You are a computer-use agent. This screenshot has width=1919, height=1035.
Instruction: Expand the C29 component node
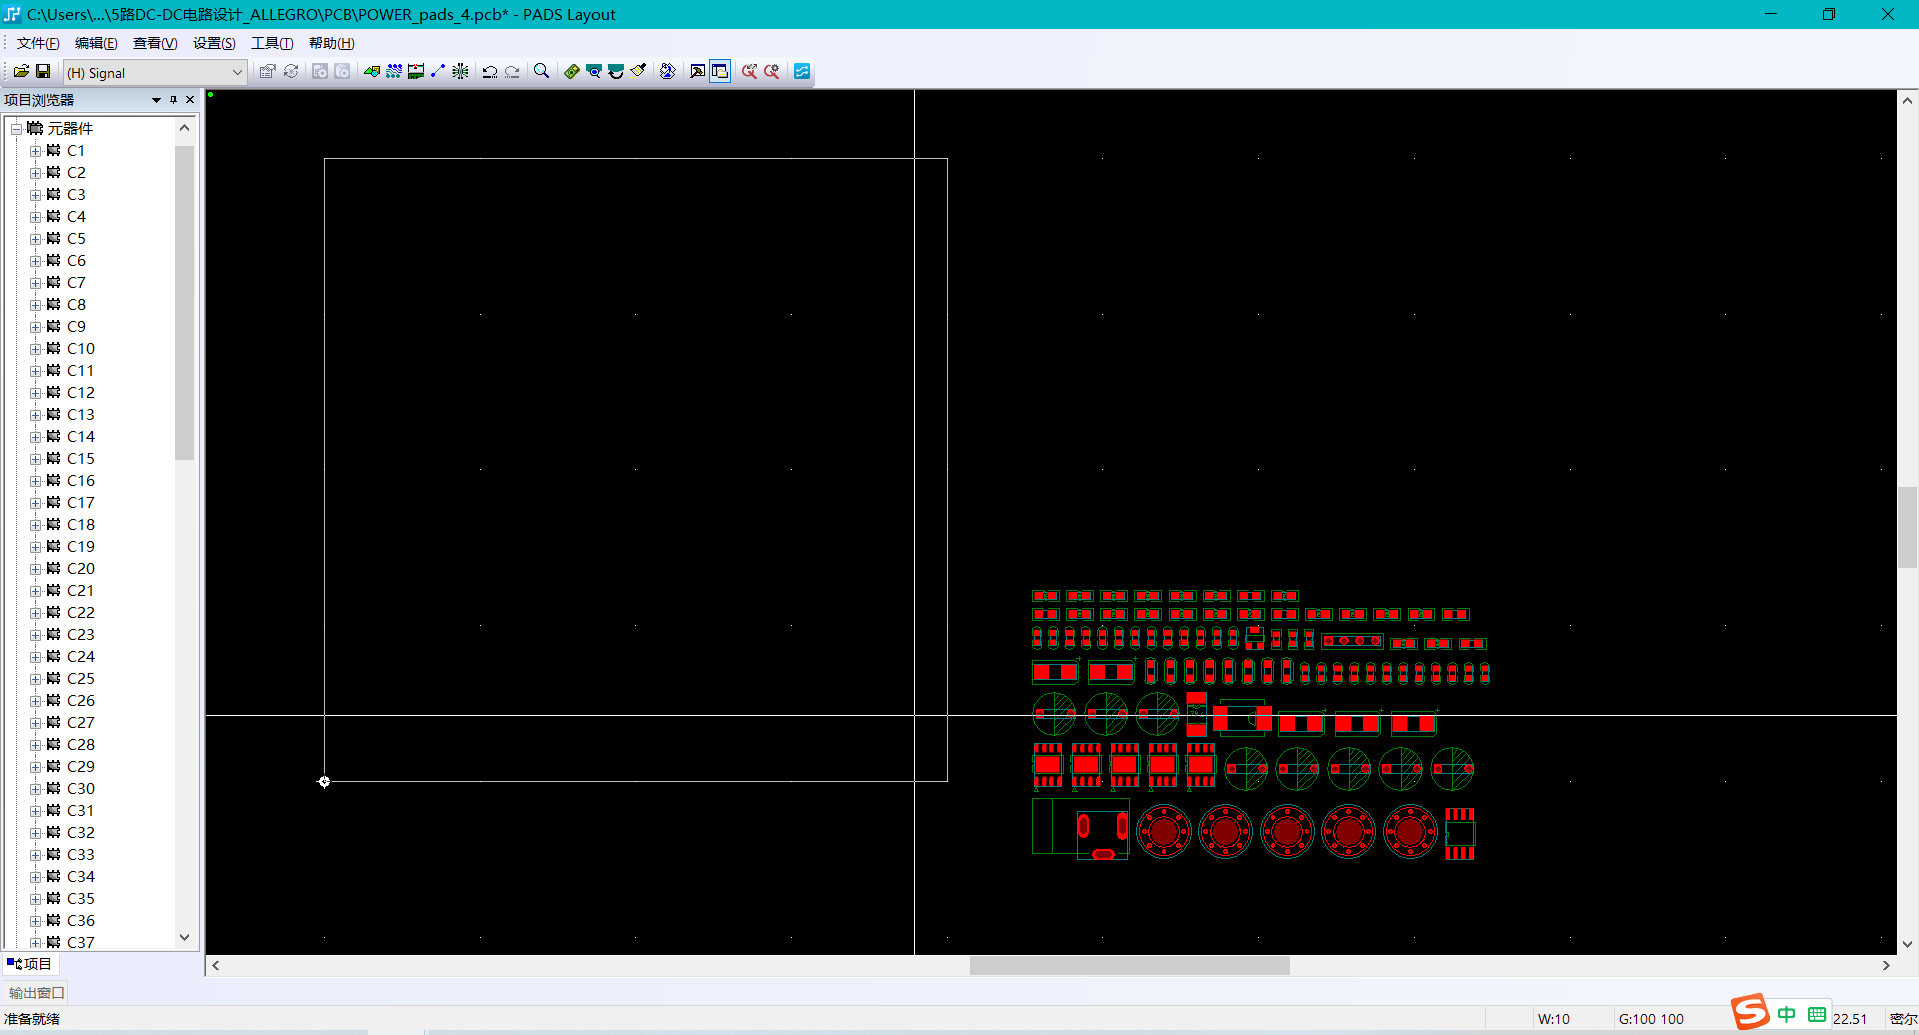(35, 767)
